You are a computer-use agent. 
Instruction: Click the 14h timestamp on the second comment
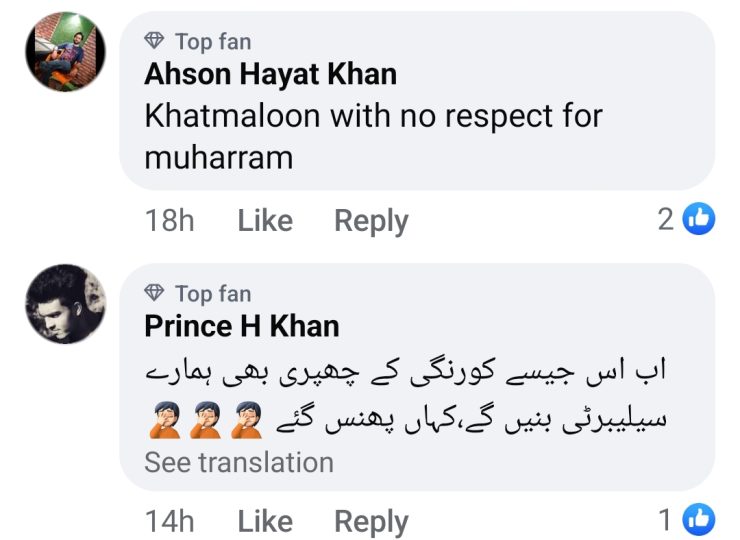[169, 521]
